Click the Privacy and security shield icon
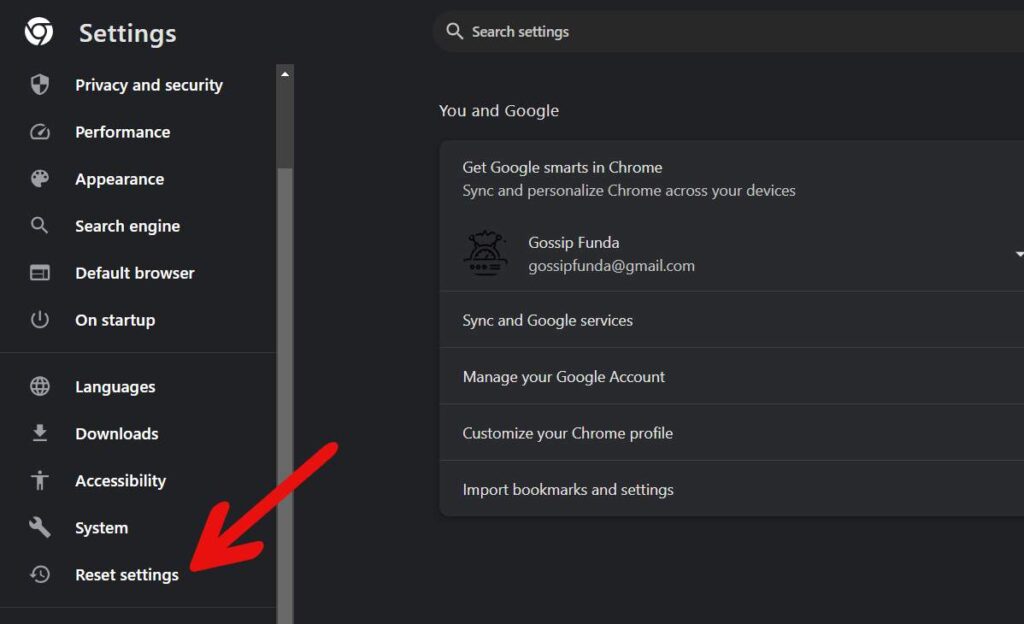This screenshot has width=1024, height=624. [40, 84]
